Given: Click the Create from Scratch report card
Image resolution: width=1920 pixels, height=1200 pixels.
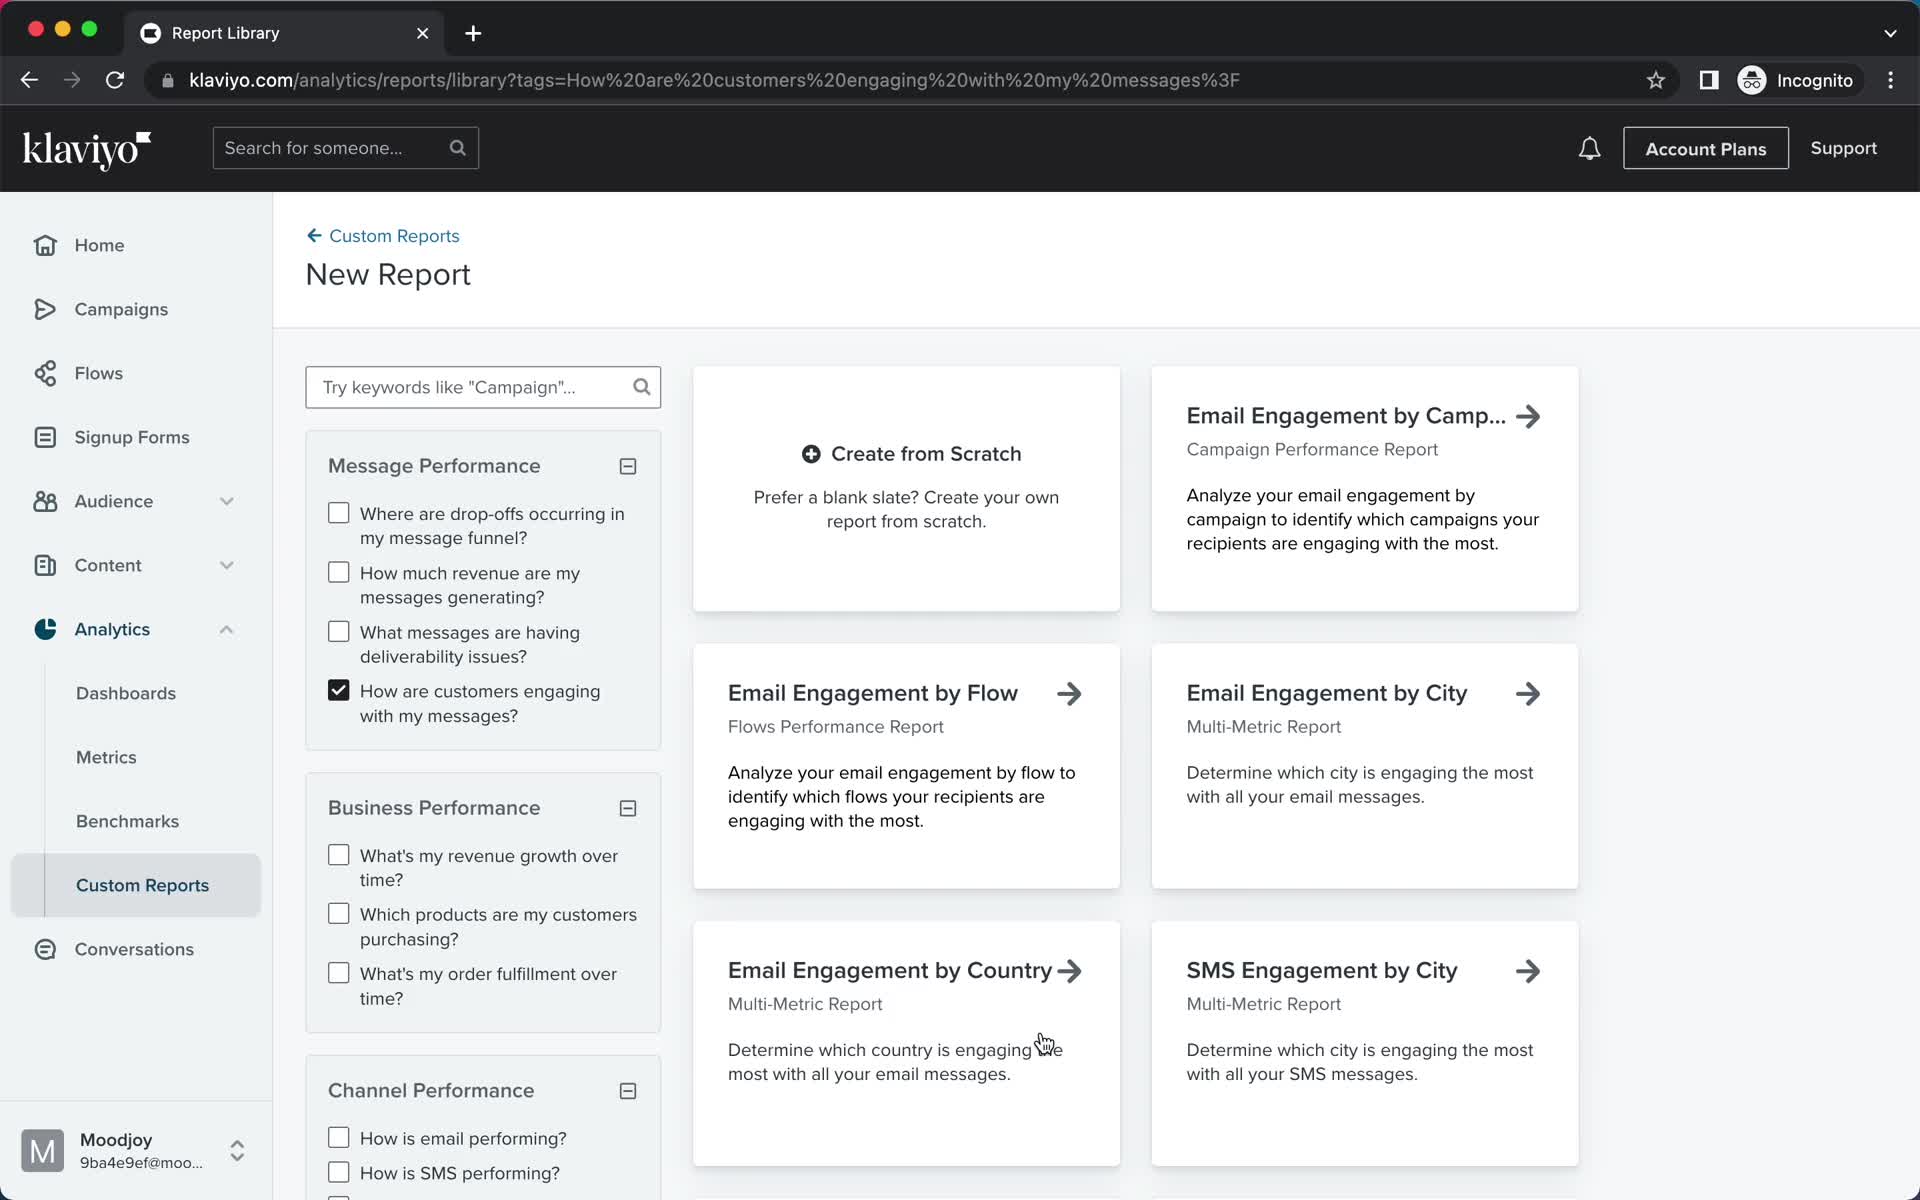Looking at the screenshot, I should tap(907, 488).
